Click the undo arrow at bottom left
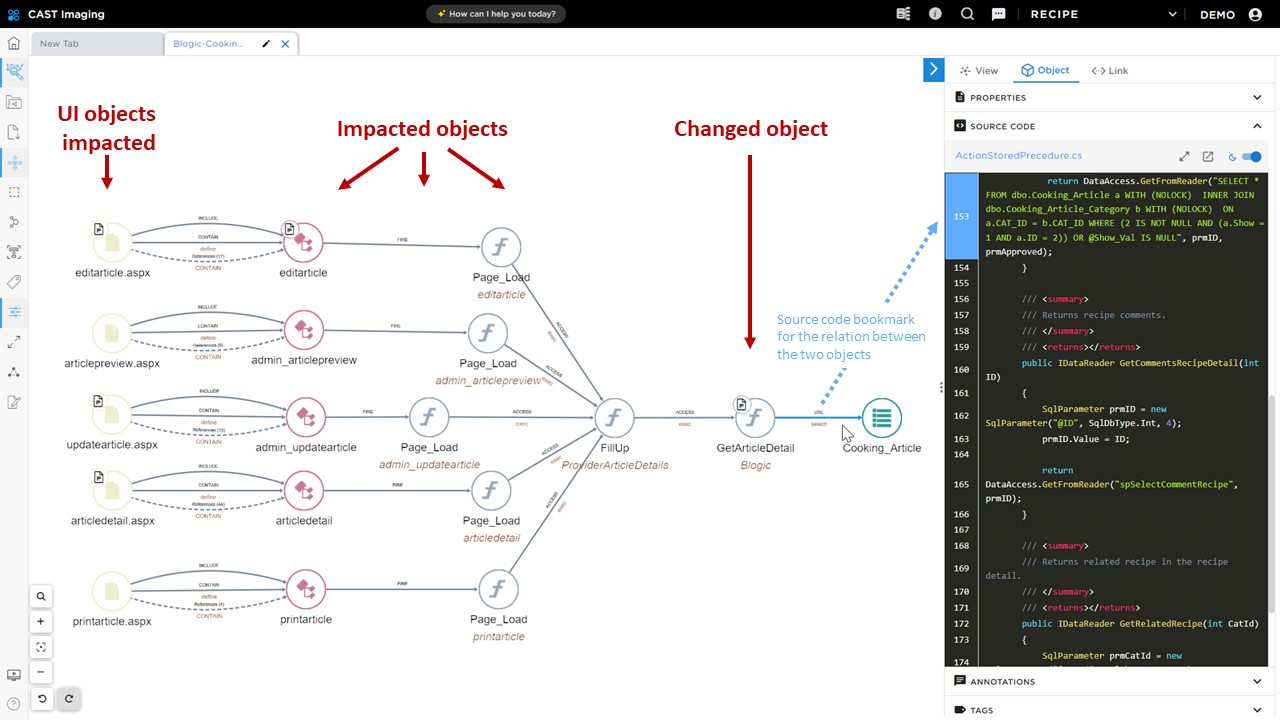Viewport: 1280px width, 720px height. pos(41,698)
